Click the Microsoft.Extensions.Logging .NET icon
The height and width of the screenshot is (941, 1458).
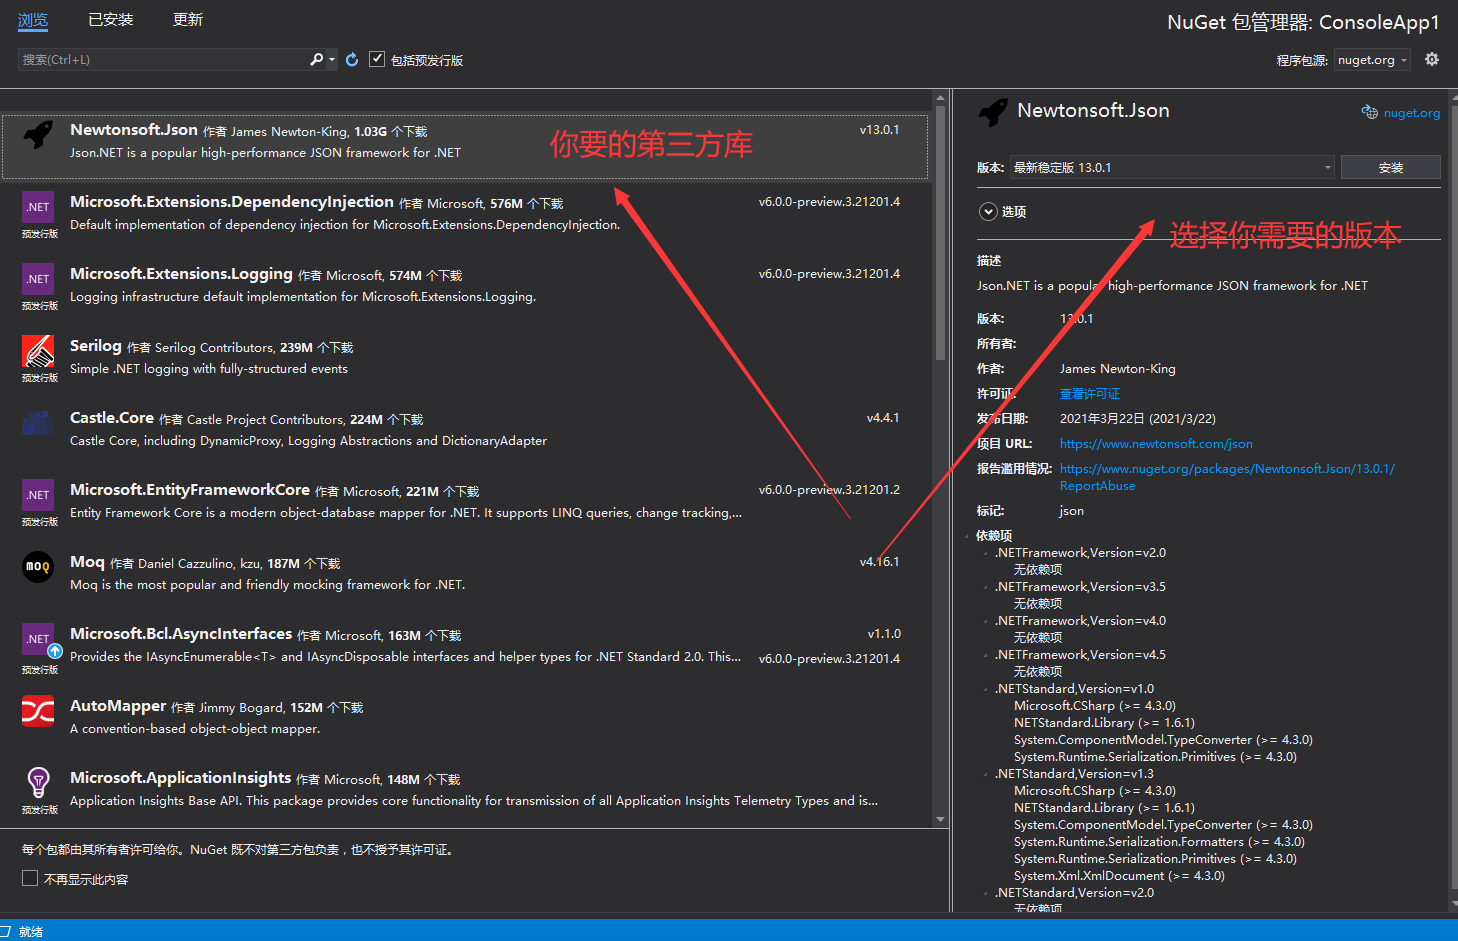[x=38, y=278]
